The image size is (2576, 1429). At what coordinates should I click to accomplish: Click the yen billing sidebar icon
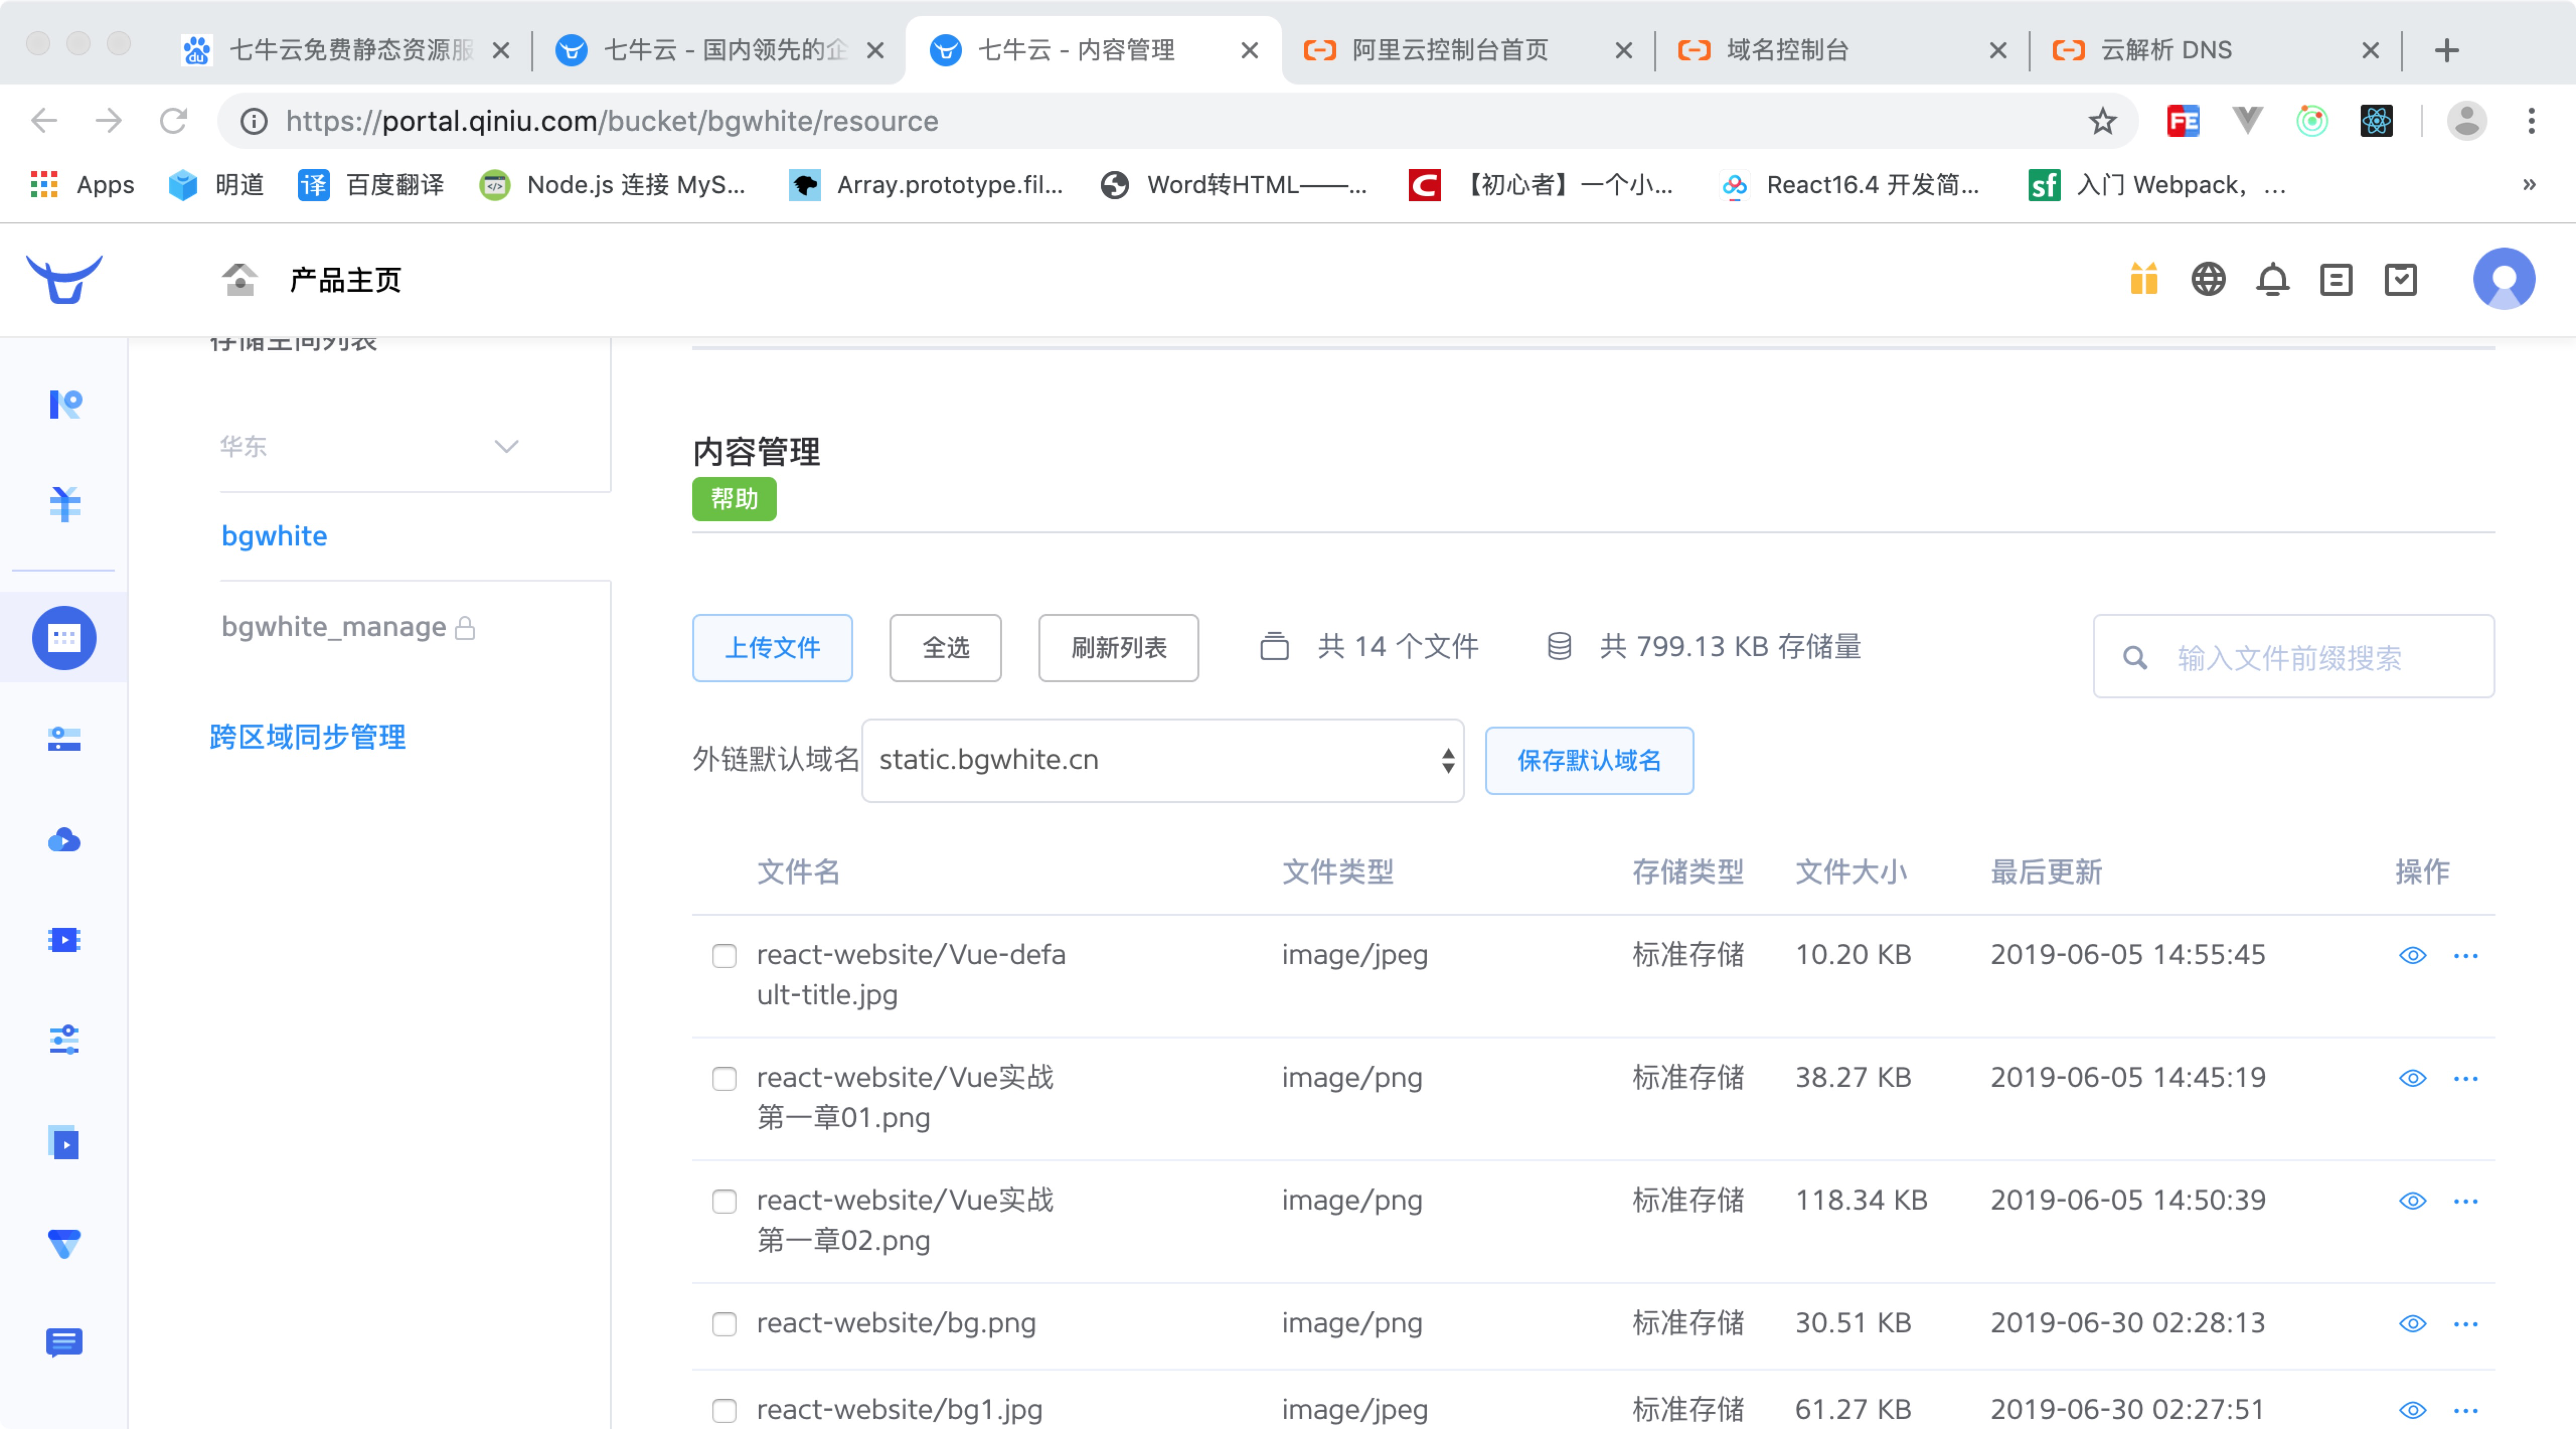[64, 504]
